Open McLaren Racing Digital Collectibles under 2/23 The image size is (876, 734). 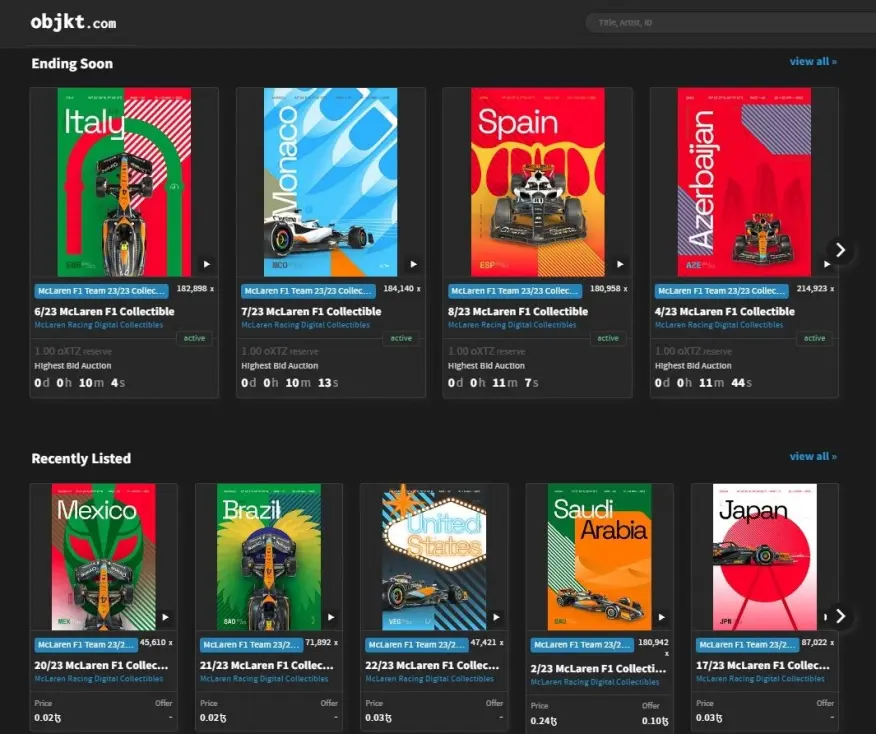point(595,682)
